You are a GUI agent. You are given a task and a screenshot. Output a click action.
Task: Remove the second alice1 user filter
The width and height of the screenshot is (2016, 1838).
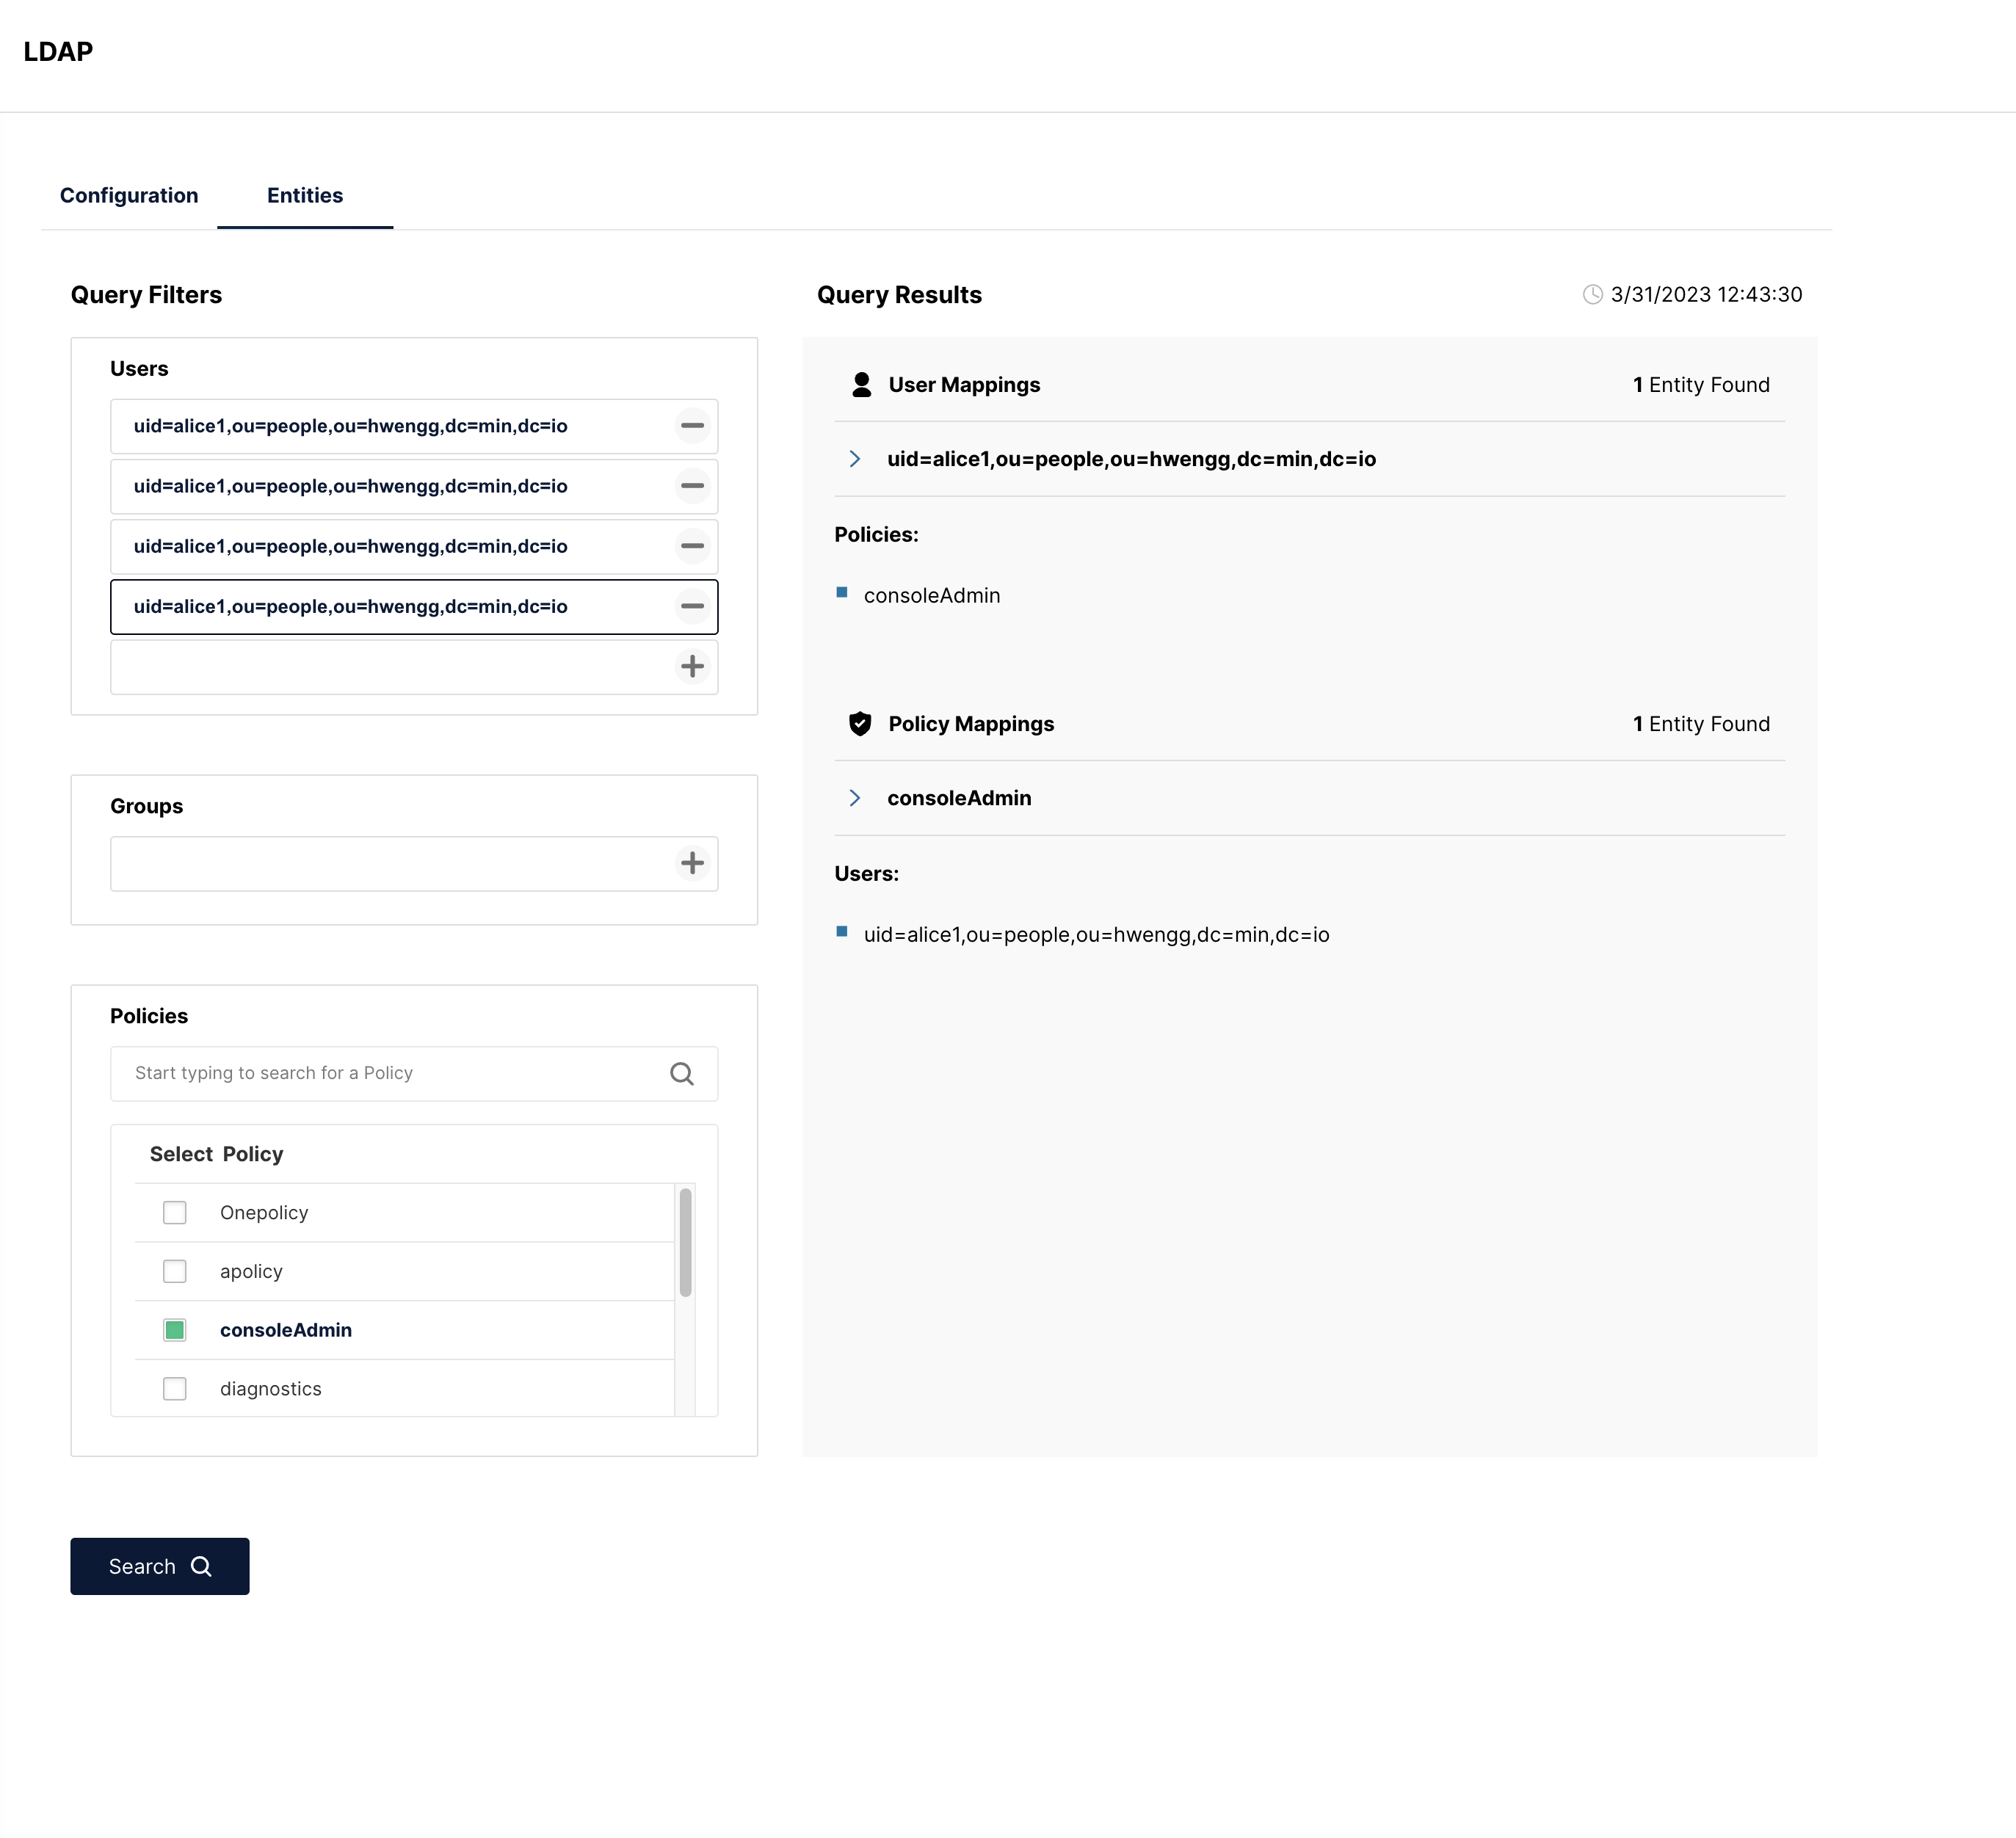[692, 486]
